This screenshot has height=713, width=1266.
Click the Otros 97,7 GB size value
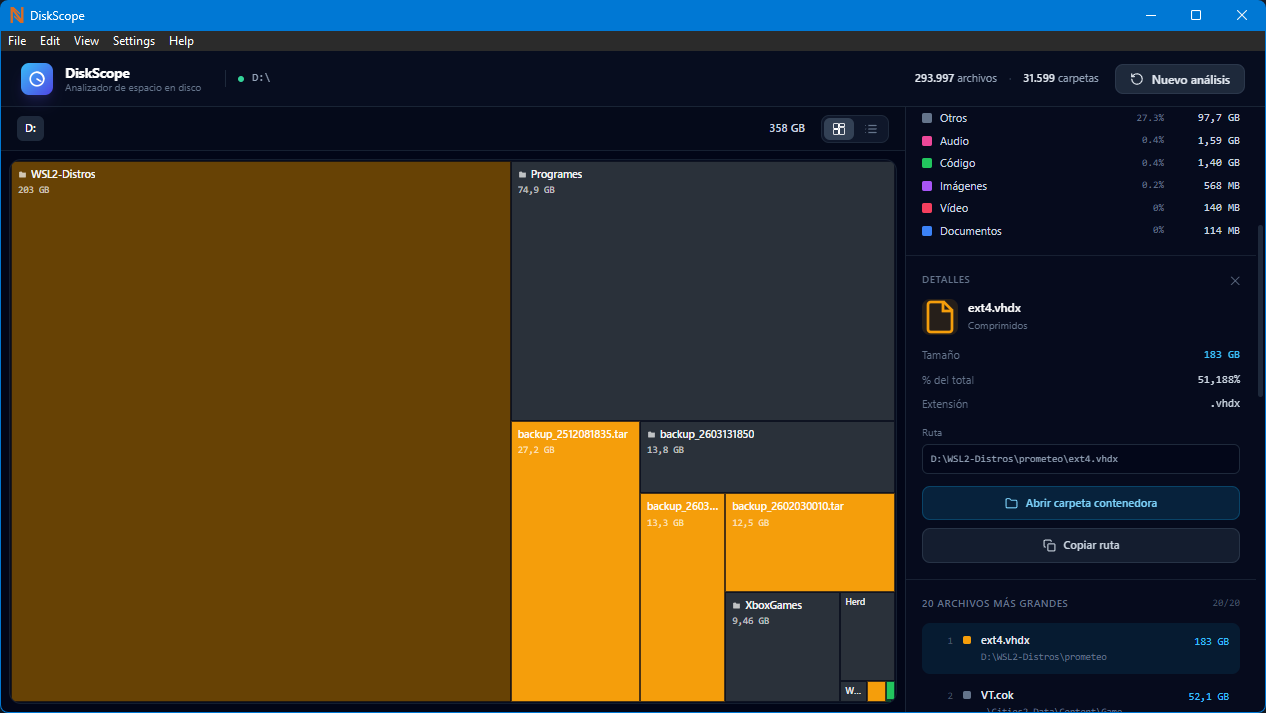pyautogui.click(x=1219, y=118)
